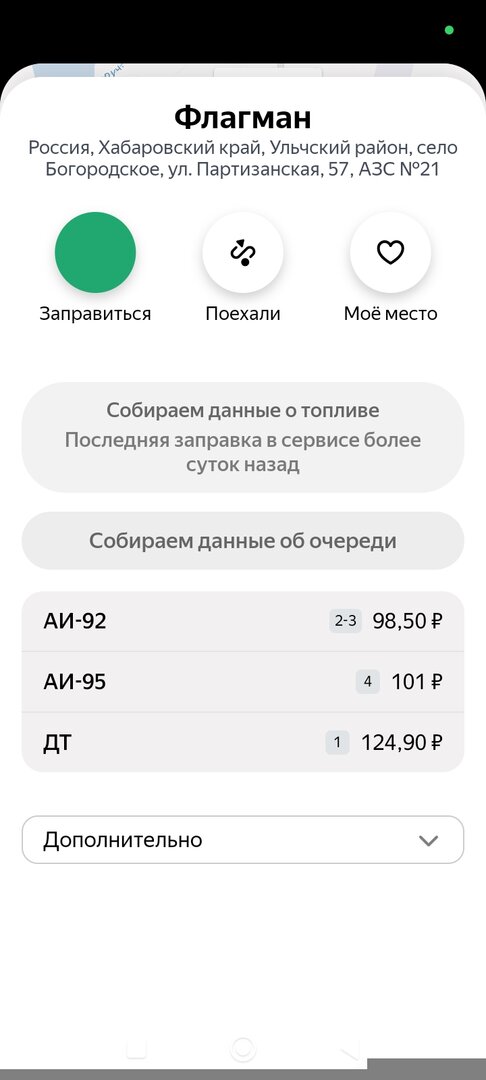The width and height of the screenshot is (486, 1080).
Task: Tap the Android back triangle icon
Action: [350, 1049]
